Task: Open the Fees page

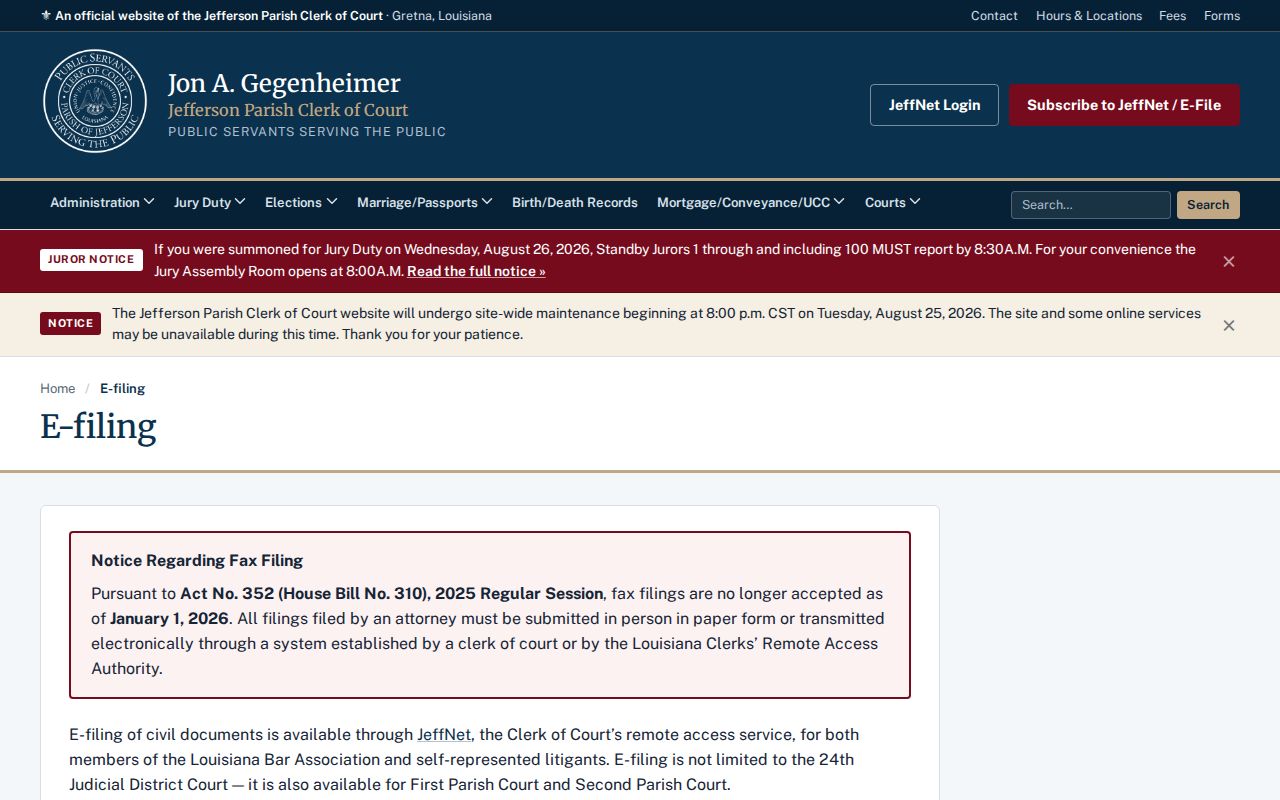Action: (x=1172, y=16)
